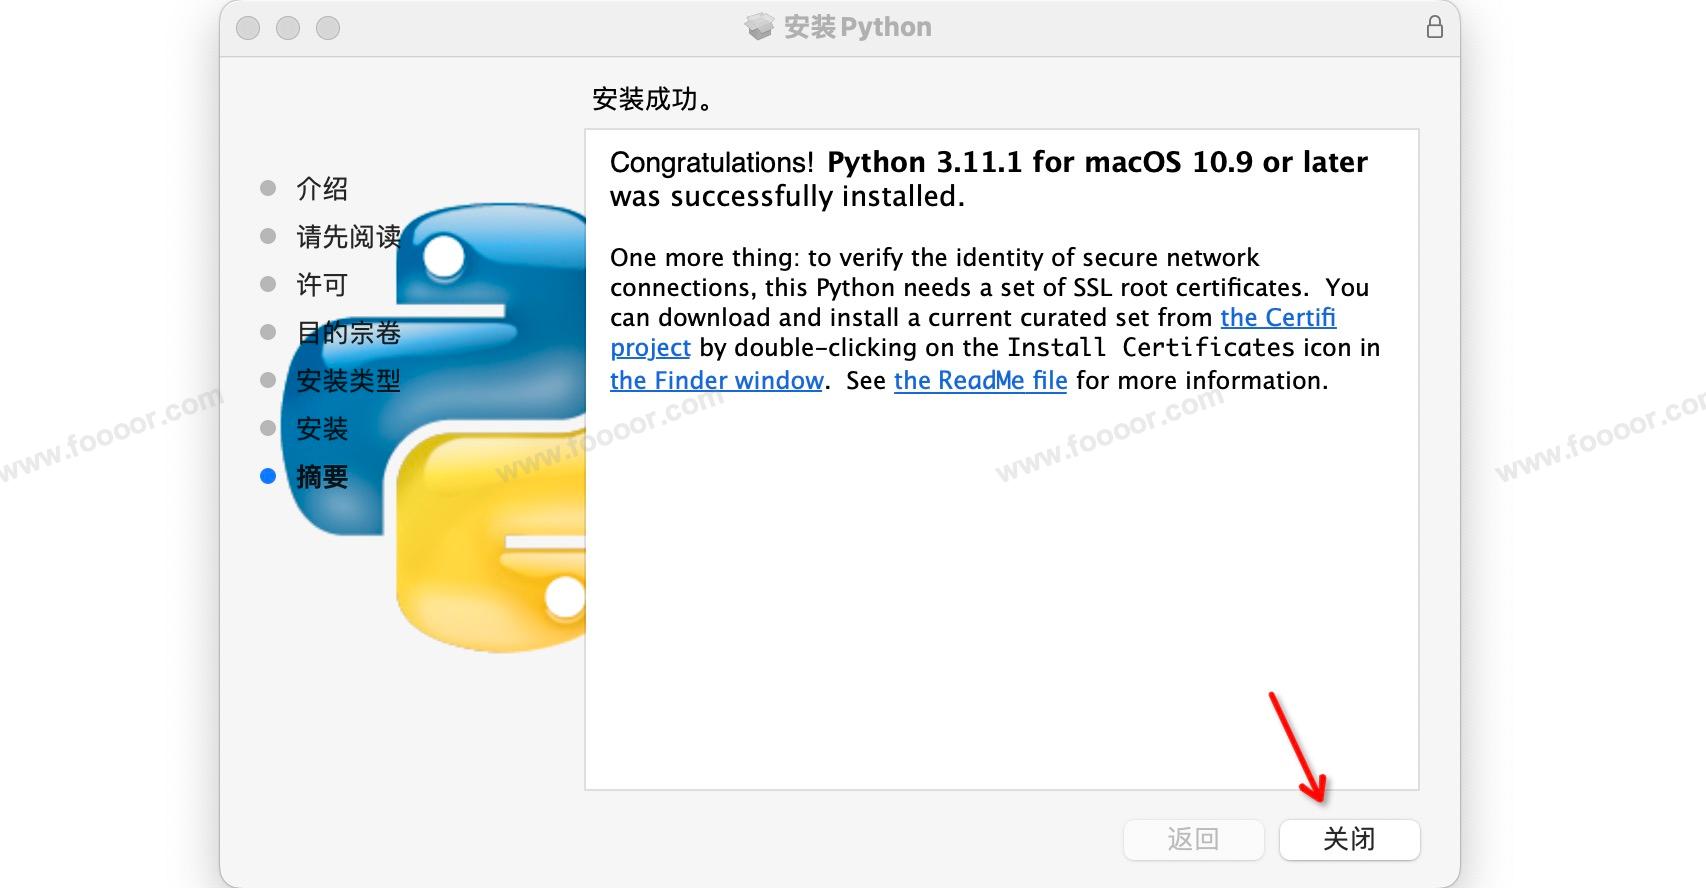1706x888 pixels.
Task: Click the 关闭 button to finish
Action: [x=1349, y=839]
